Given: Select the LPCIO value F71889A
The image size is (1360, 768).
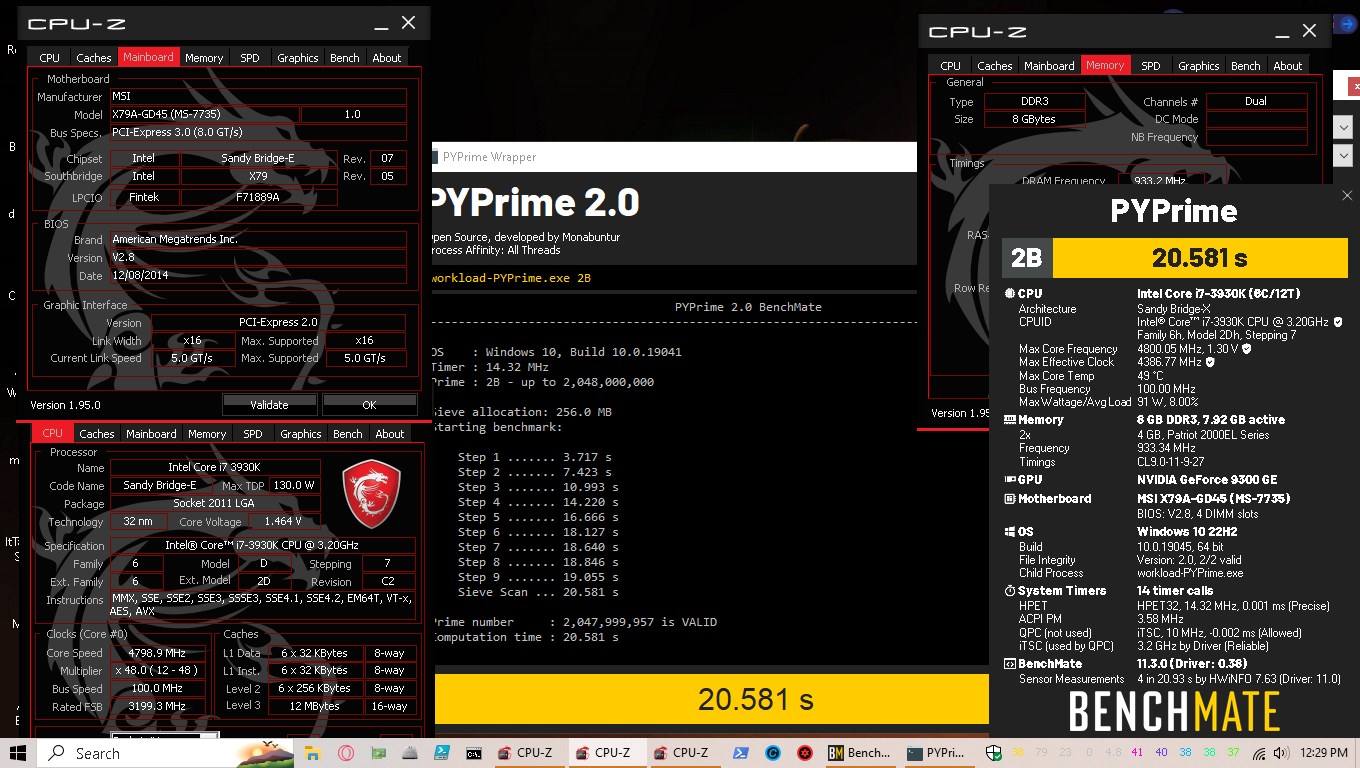Looking at the screenshot, I should coord(259,198).
